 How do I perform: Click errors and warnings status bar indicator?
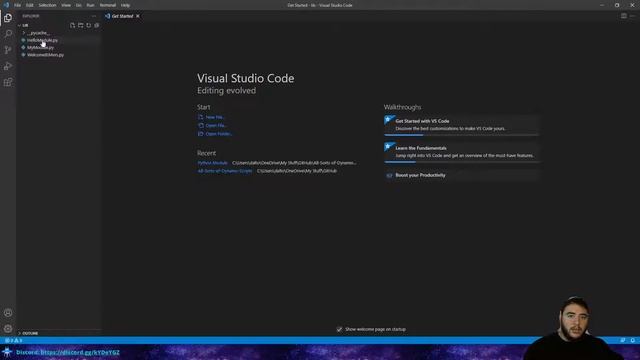[13, 340]
